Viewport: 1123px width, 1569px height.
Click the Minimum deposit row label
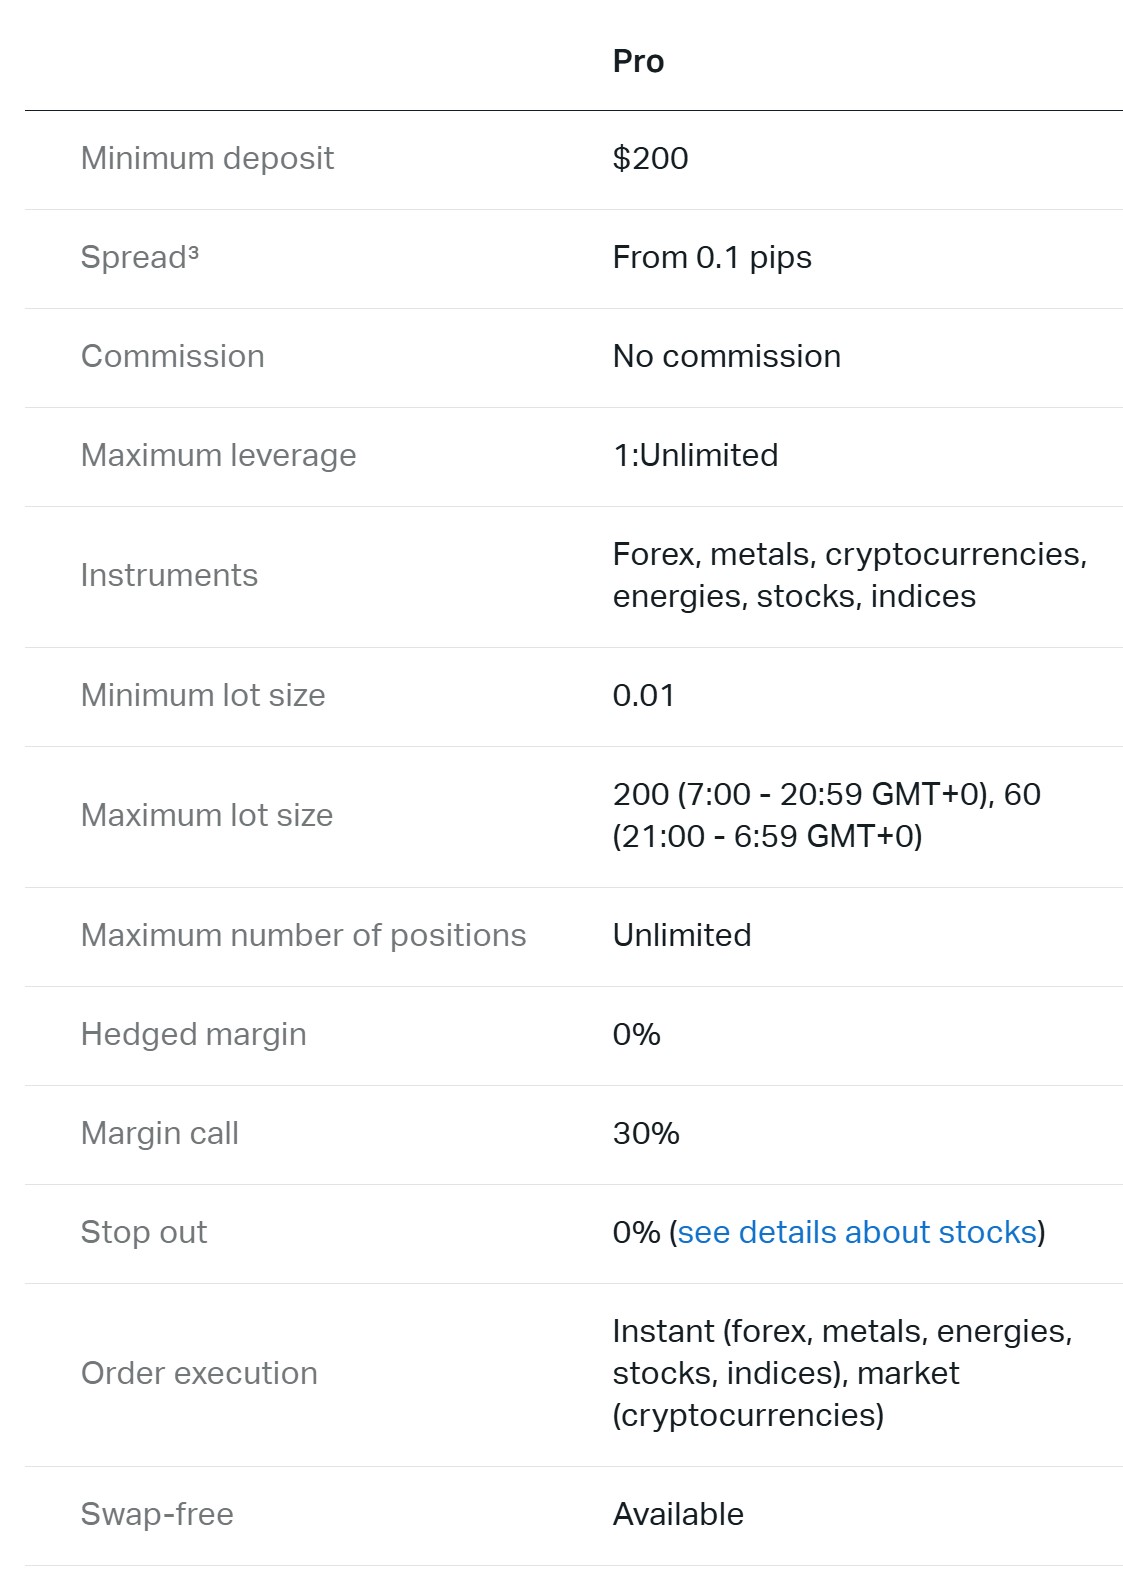pyautogui.click(x=207, y=158)
